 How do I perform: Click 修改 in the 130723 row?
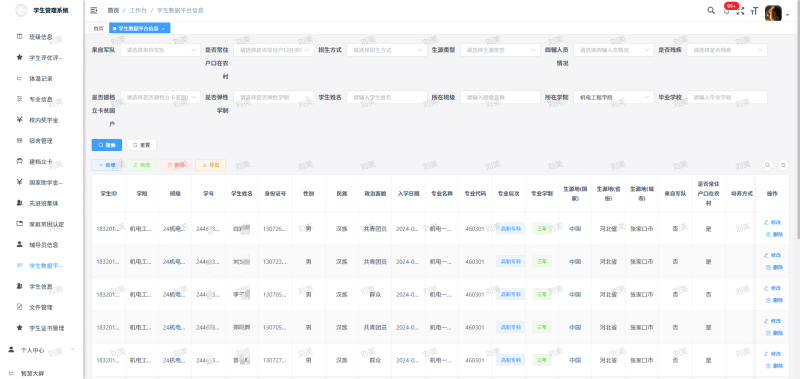click(772, 255)
